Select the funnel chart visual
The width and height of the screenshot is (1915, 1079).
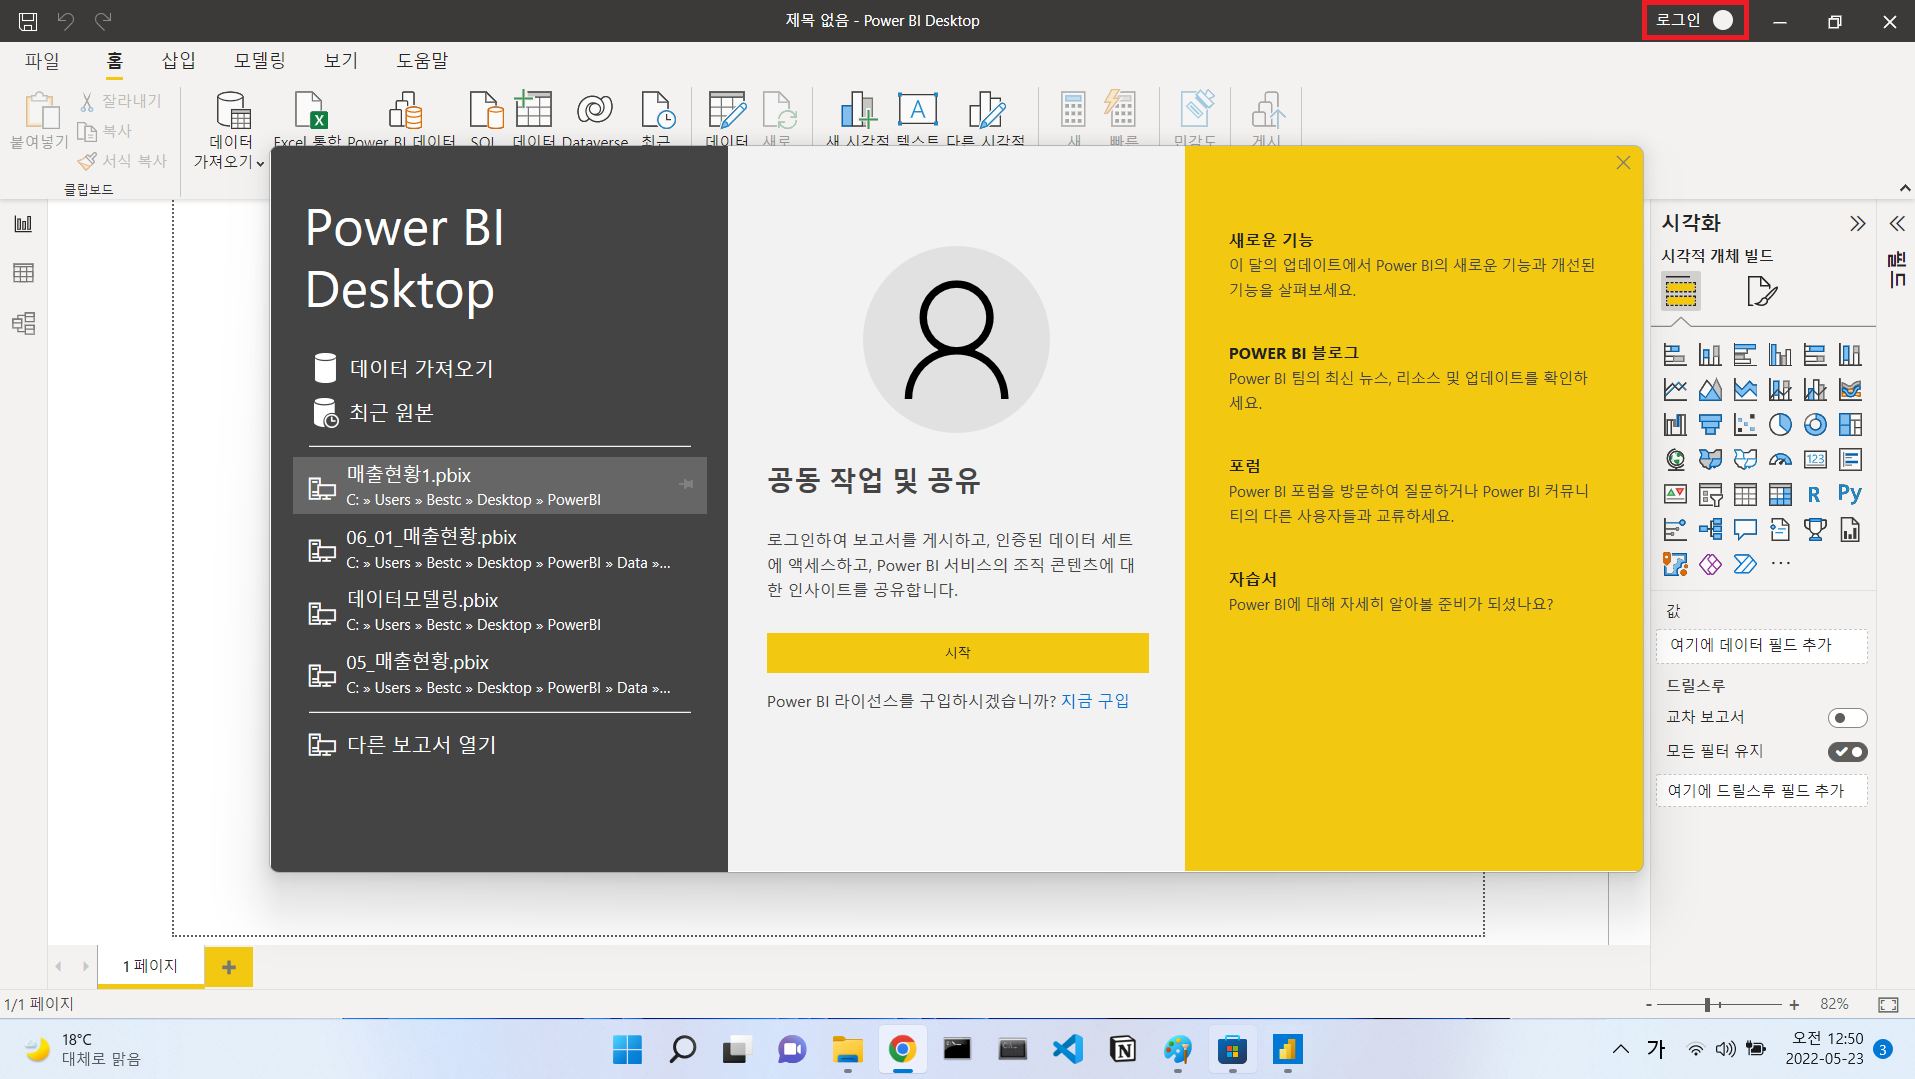(1710, 425)
